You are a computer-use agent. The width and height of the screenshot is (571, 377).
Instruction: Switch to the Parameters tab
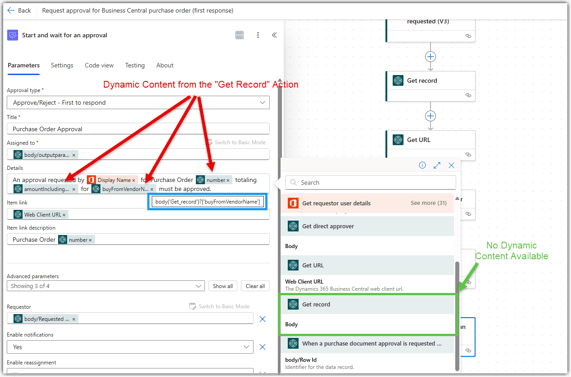[24, 66]
